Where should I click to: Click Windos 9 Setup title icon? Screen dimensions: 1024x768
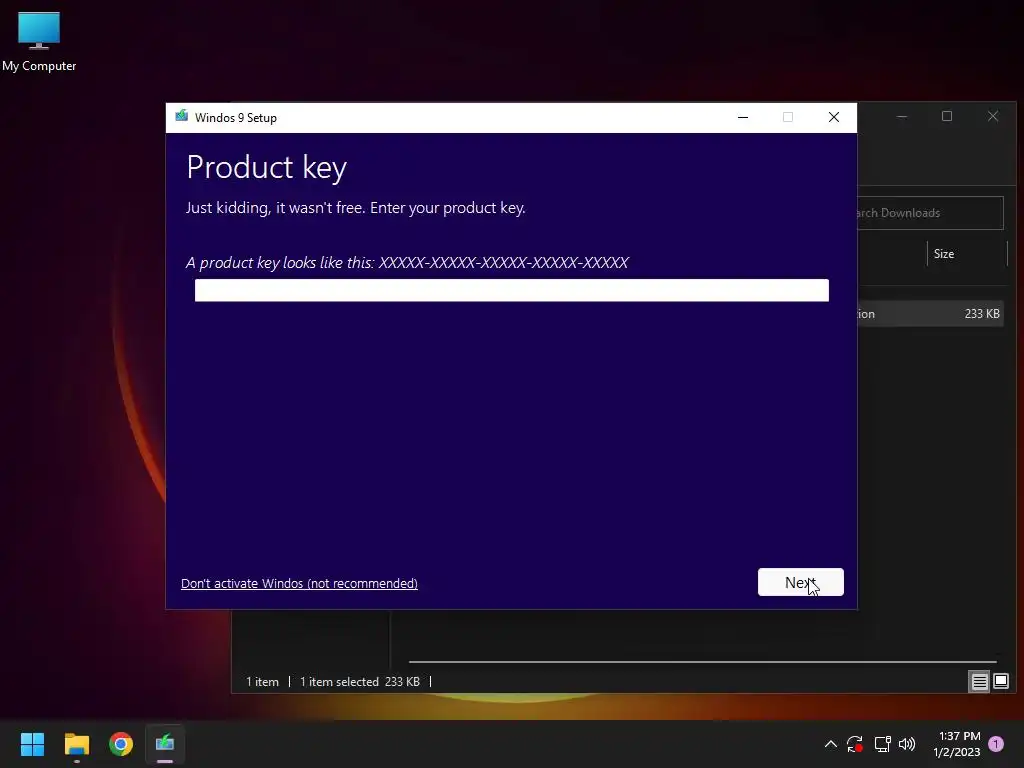tap(182, 117)
